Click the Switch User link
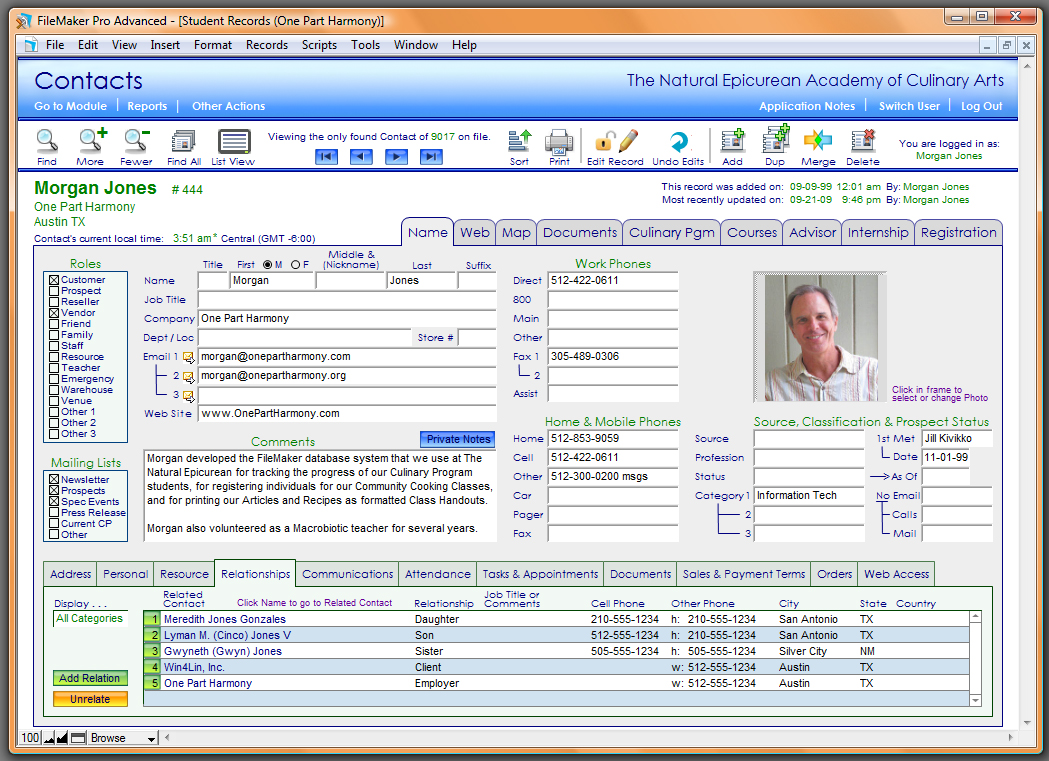The image size is (1049, 761). (x=909, y=106)
